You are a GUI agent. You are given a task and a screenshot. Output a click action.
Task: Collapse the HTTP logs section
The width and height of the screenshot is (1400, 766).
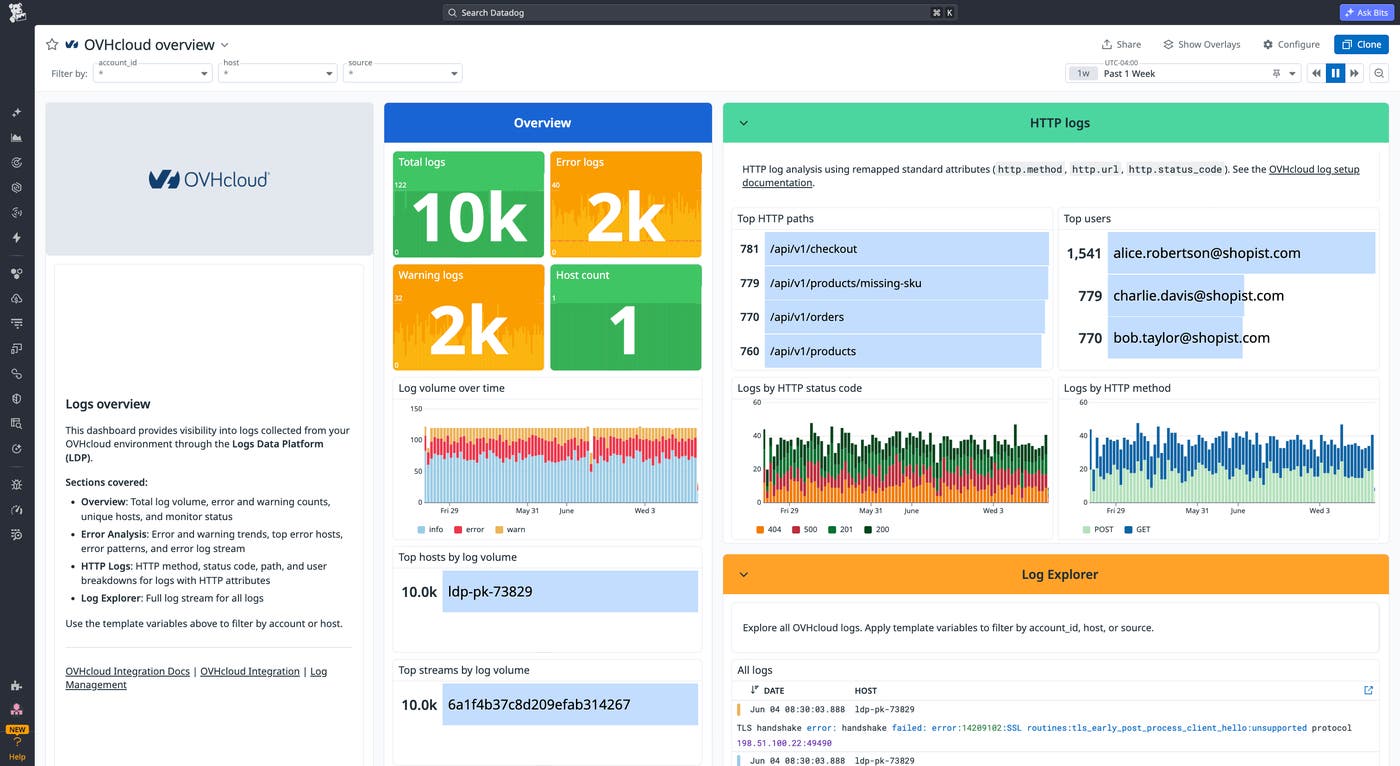pos(743,123)
